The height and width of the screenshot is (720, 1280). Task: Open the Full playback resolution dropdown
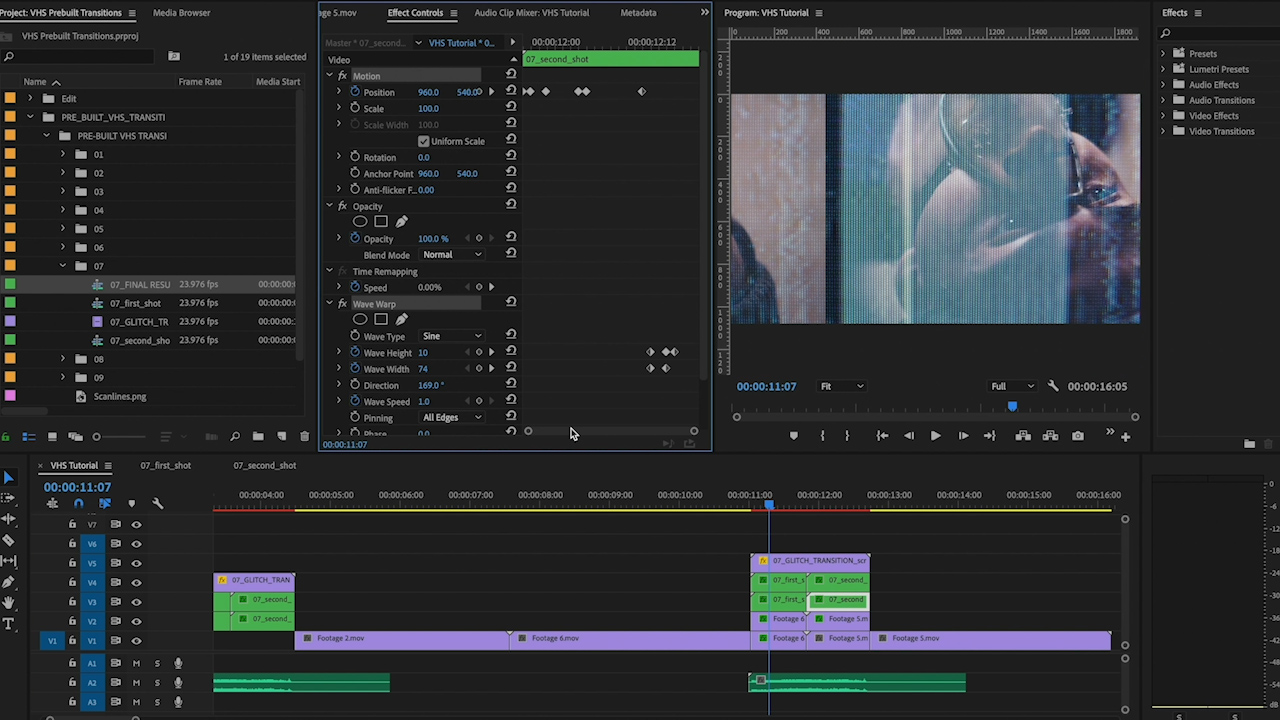tap(1012, 386)
